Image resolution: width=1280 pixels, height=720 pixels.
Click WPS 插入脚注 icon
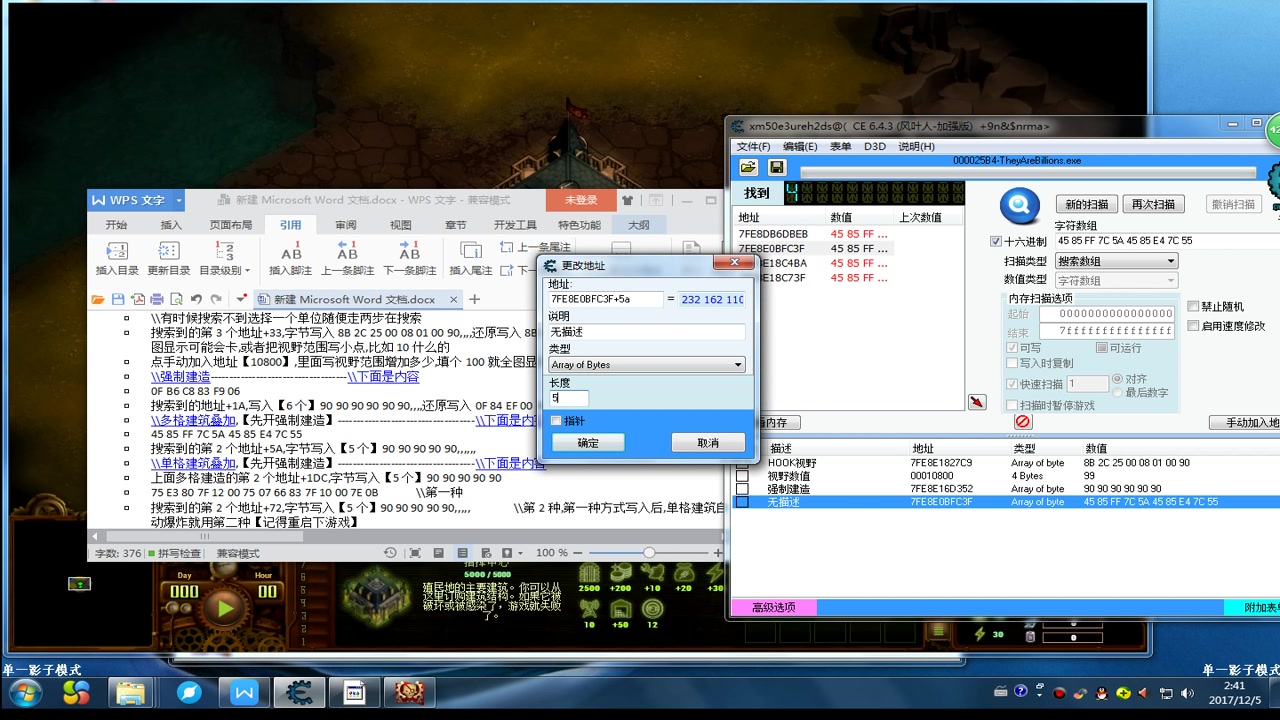click(x=291, y=252)
